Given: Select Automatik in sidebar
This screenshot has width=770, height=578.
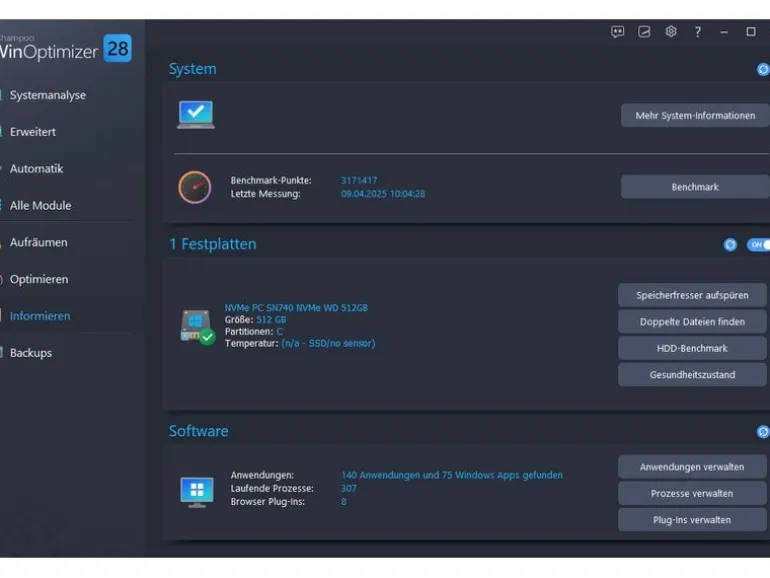Looking at the screenshot, I should point(36,168).
